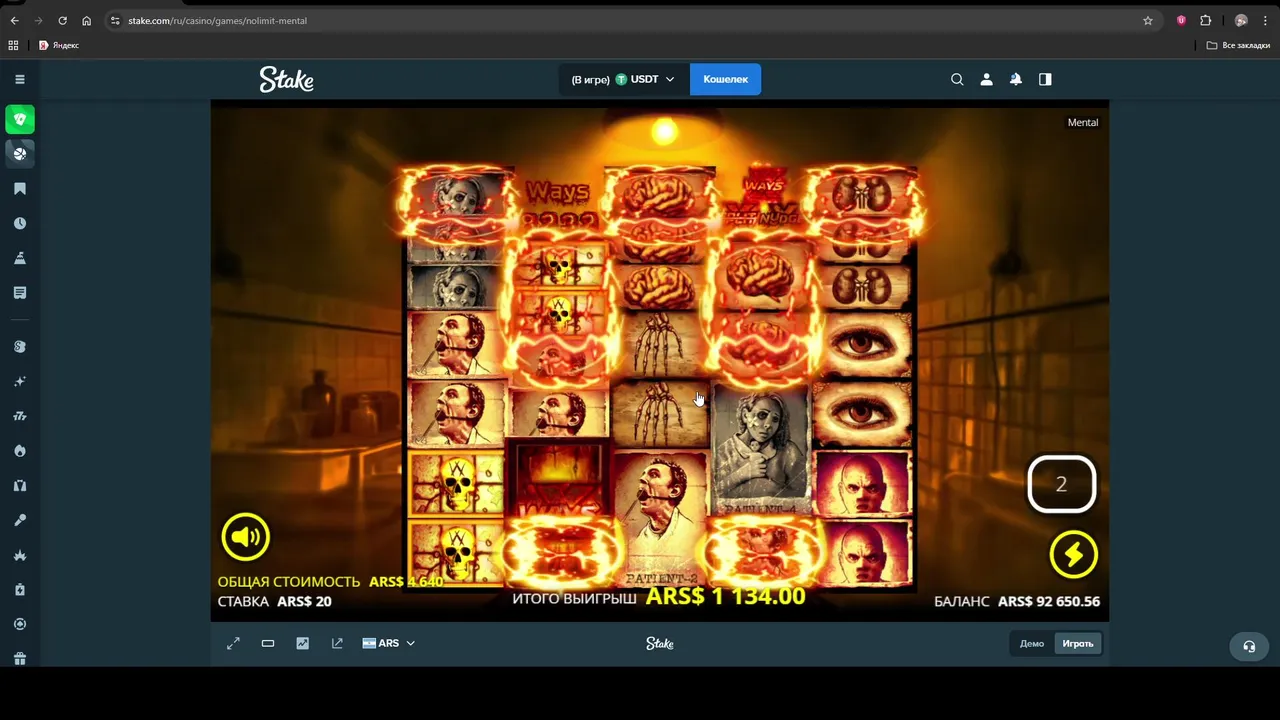
Task: Open the user profile icon
Action: tap(986, 79)
